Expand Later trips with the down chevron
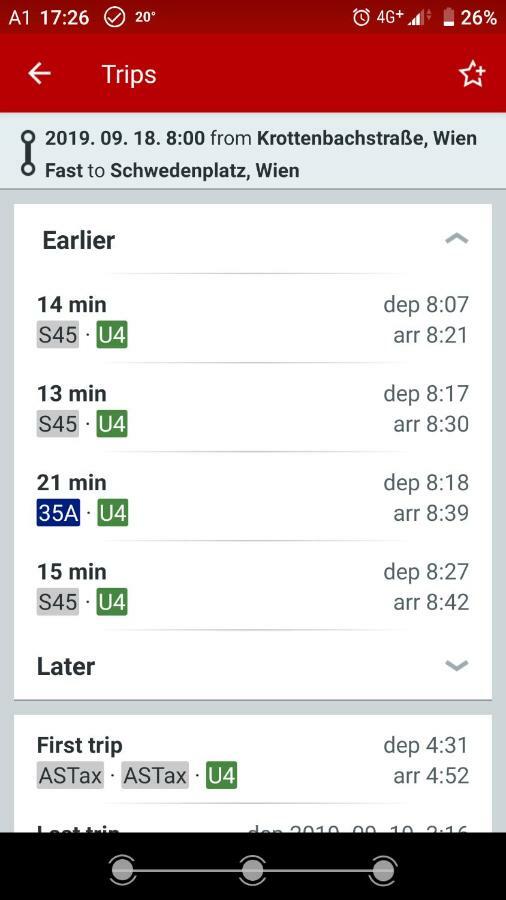Screen dimensions: 506x900 (457, 666)
